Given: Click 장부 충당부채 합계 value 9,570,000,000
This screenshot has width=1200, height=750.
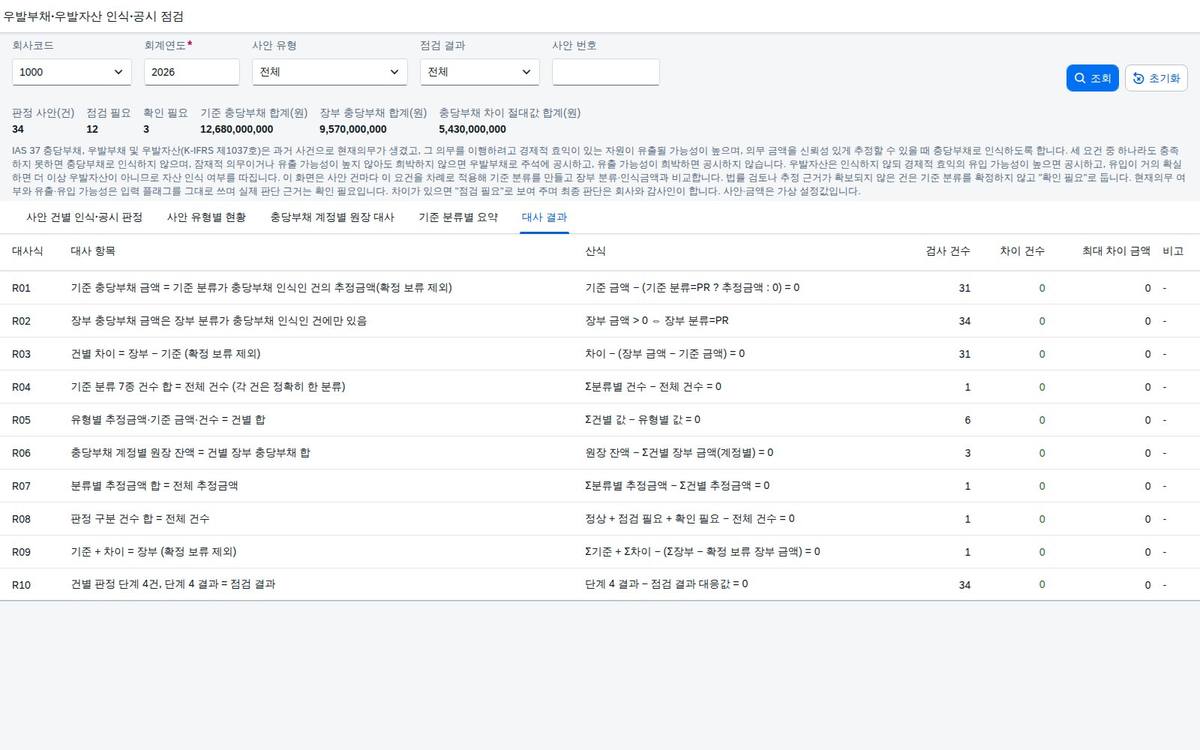Looking at the screenshot, I should tap(353, 129).
